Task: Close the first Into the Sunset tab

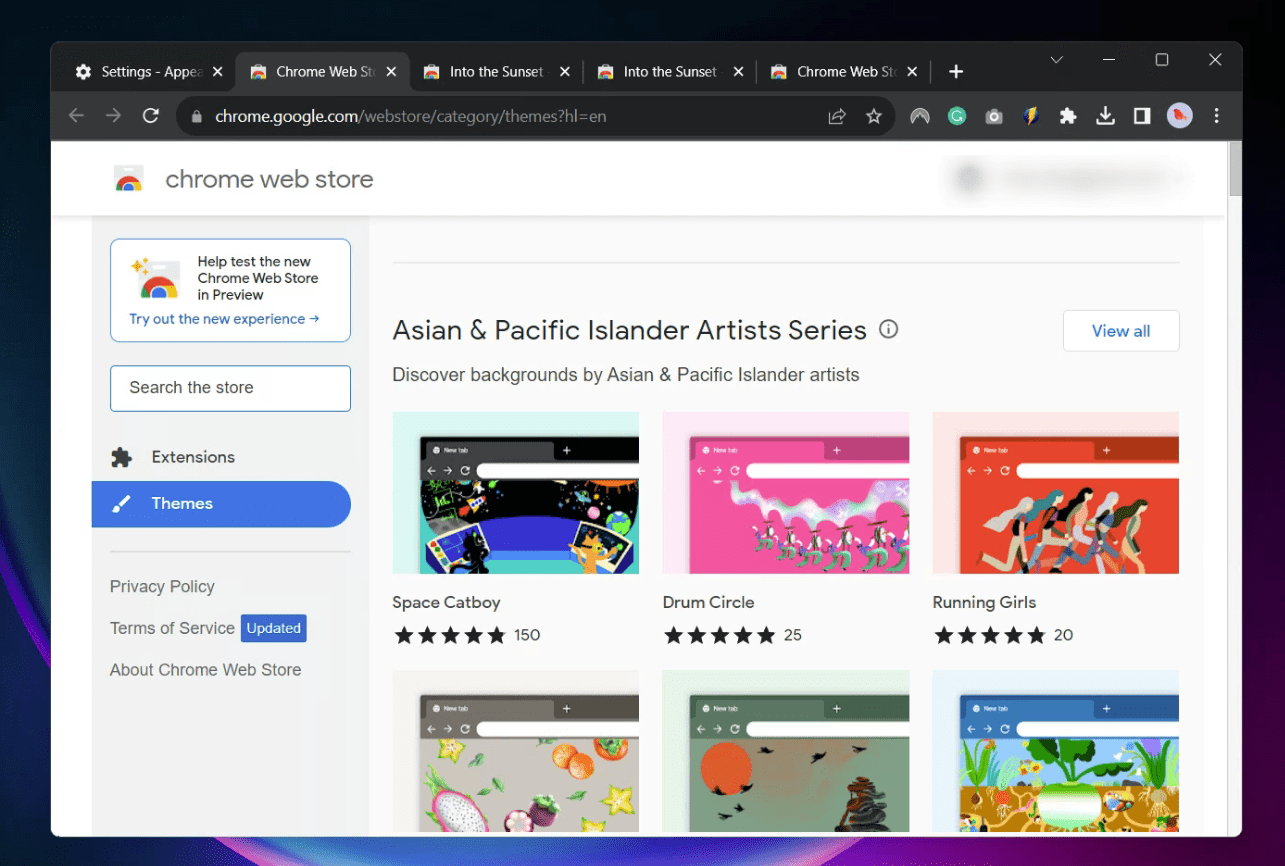Action: pos(565,72)
